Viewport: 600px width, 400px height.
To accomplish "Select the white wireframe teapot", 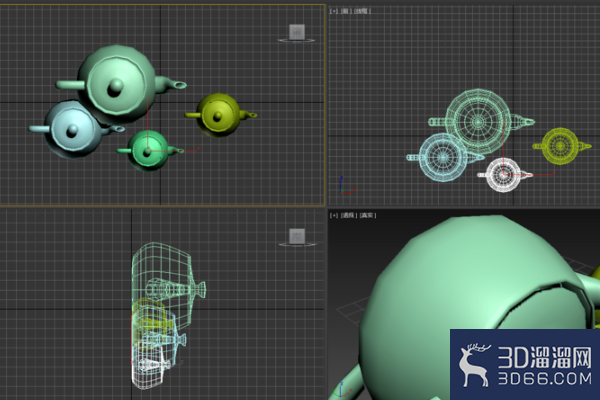I will [504, 175].
